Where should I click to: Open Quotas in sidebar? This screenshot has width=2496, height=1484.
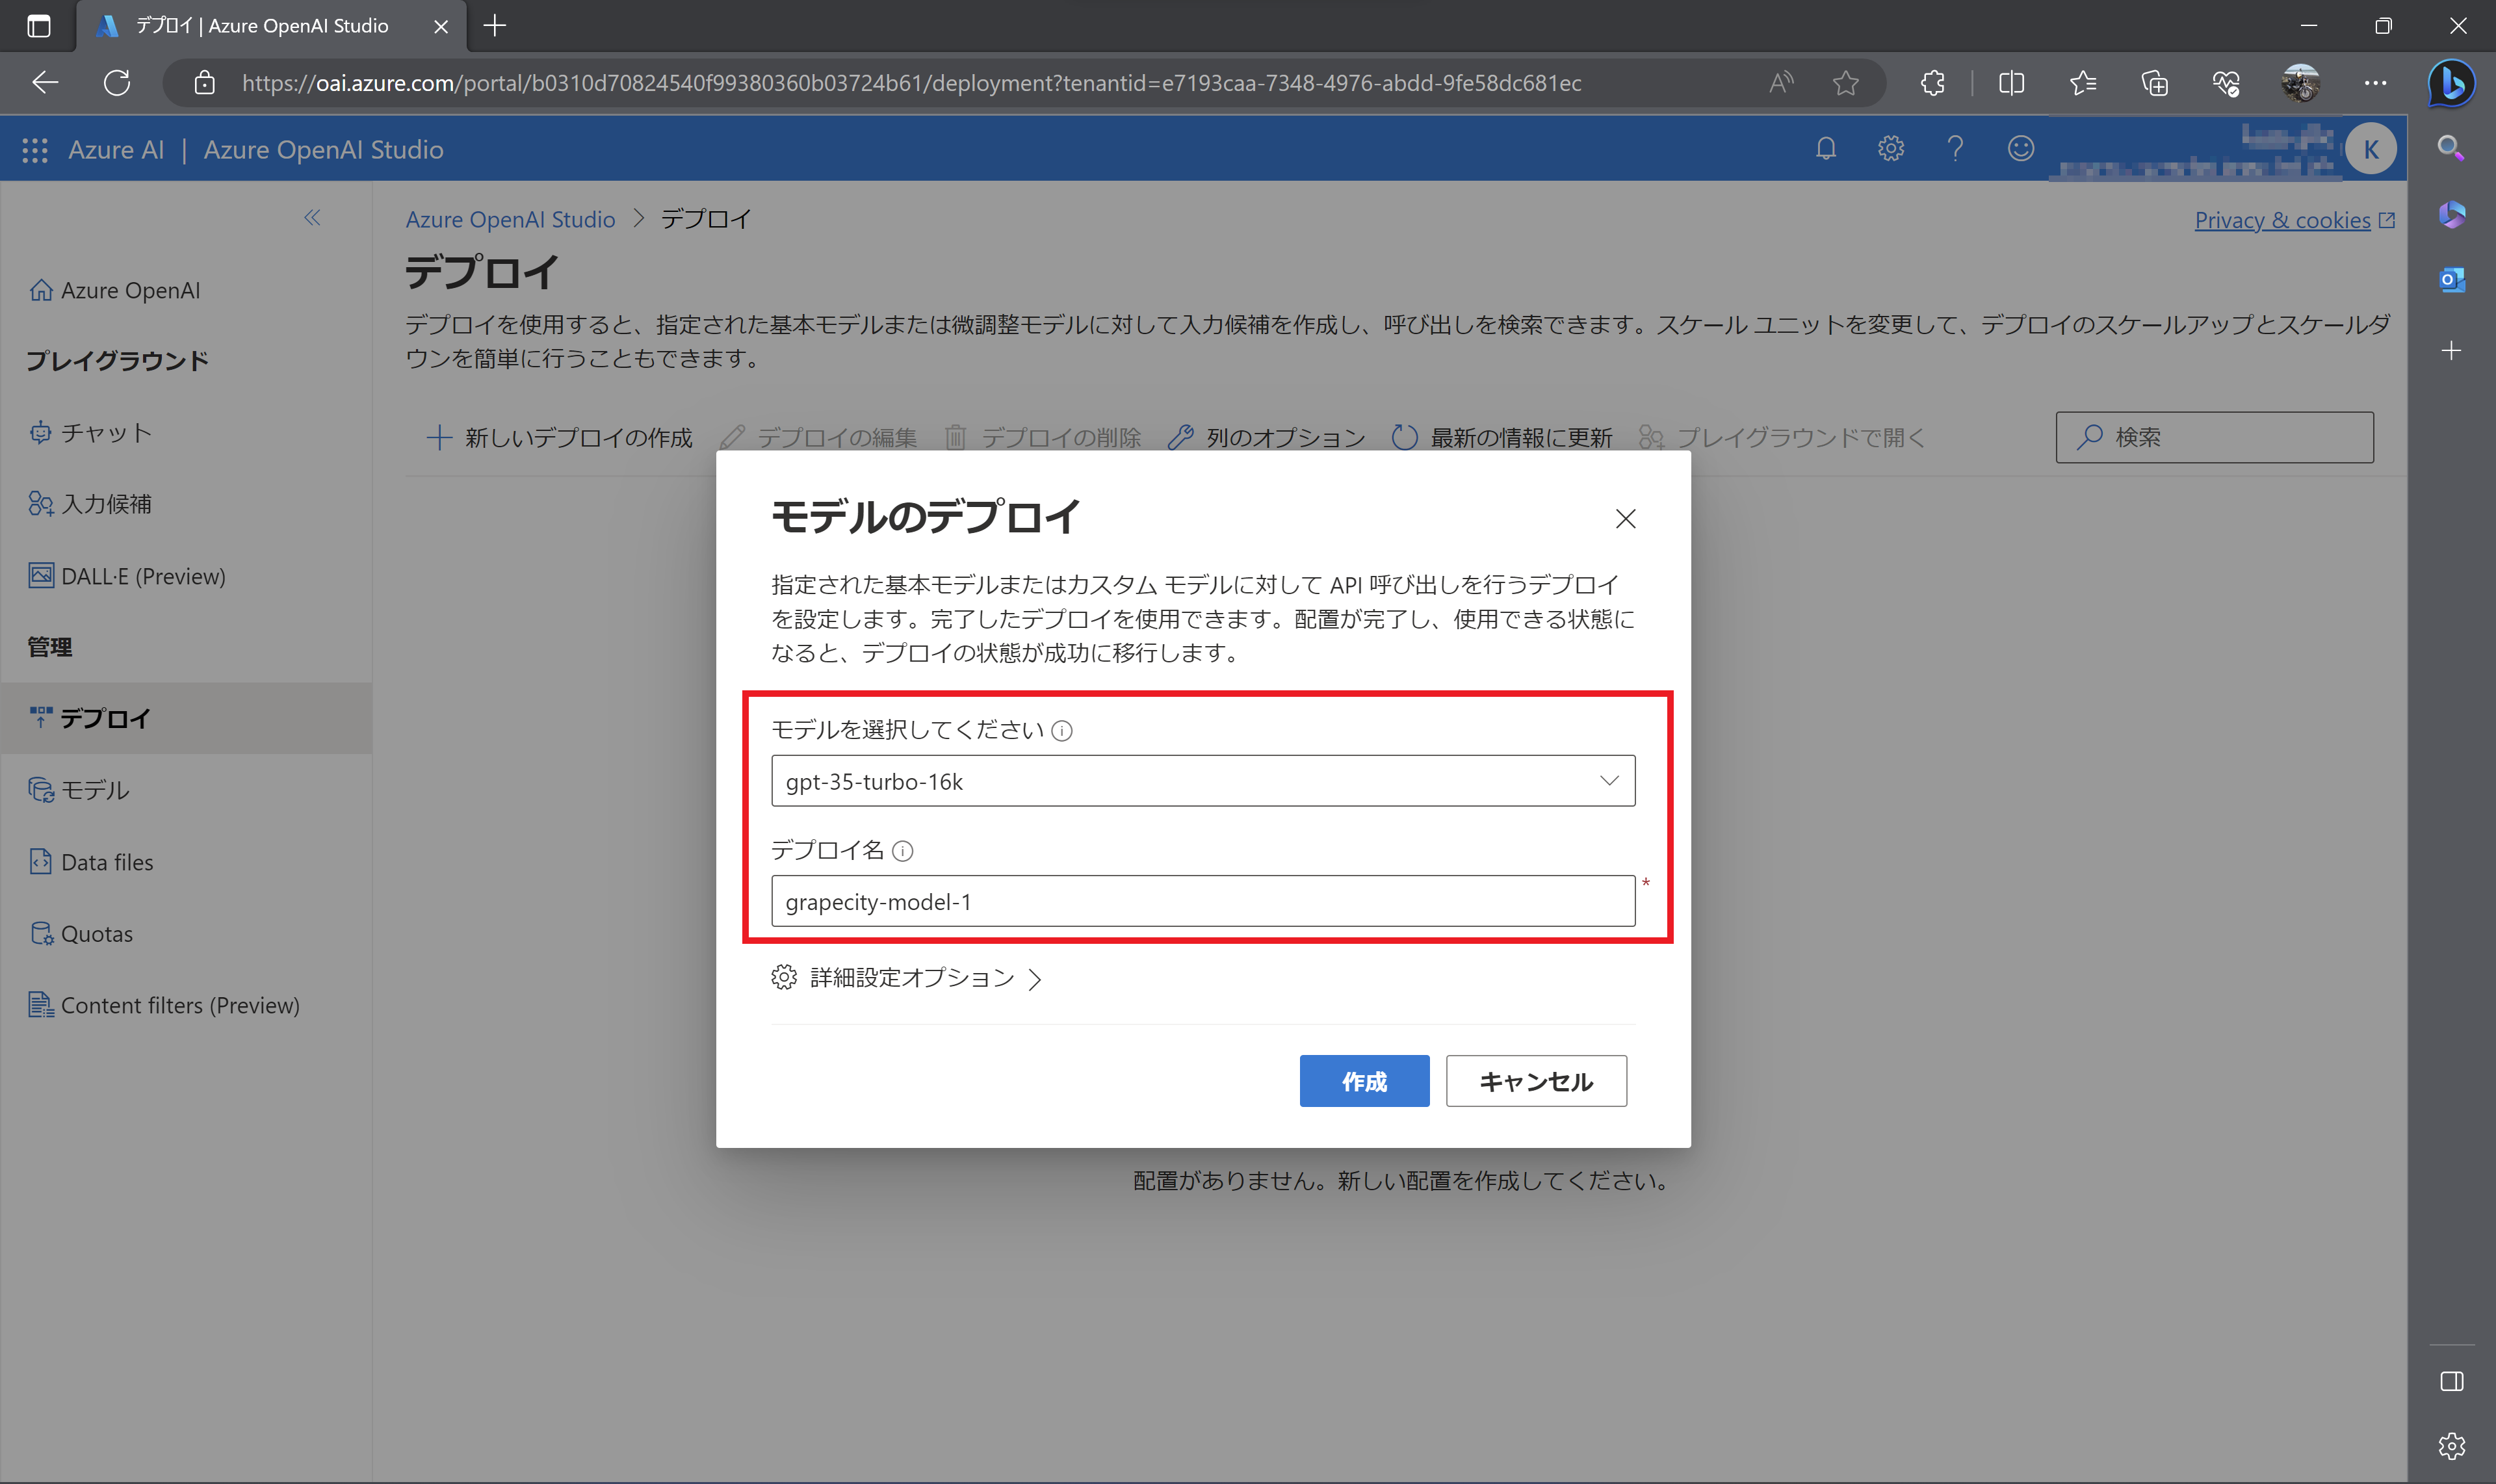pyautogui.click(x=81, y=934)
